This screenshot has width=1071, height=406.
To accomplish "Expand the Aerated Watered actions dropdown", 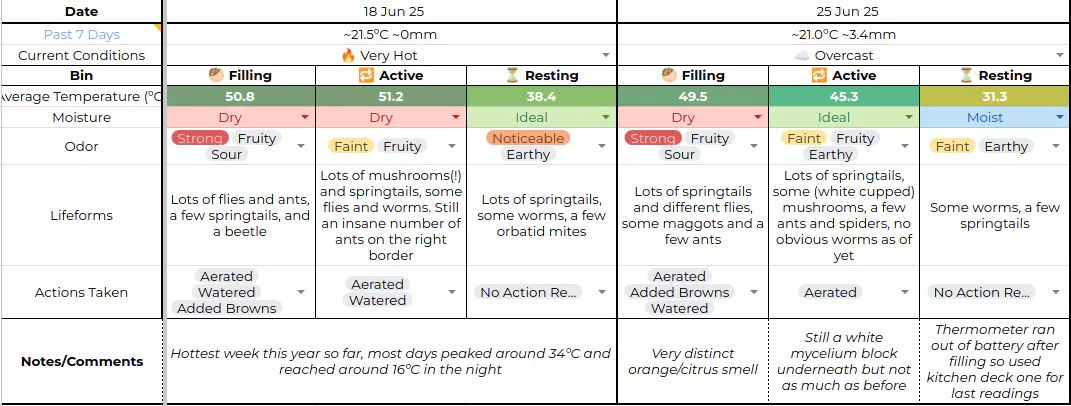I will click(x=451, y=293).
